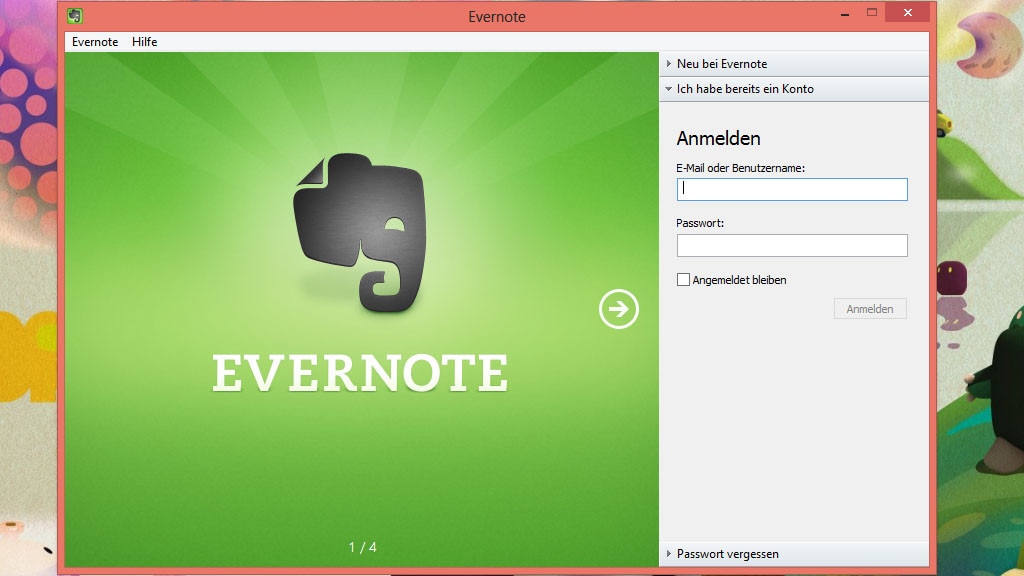Click the Anmelden button
This screenshot has height=576, width=1024.
(869, 308)
